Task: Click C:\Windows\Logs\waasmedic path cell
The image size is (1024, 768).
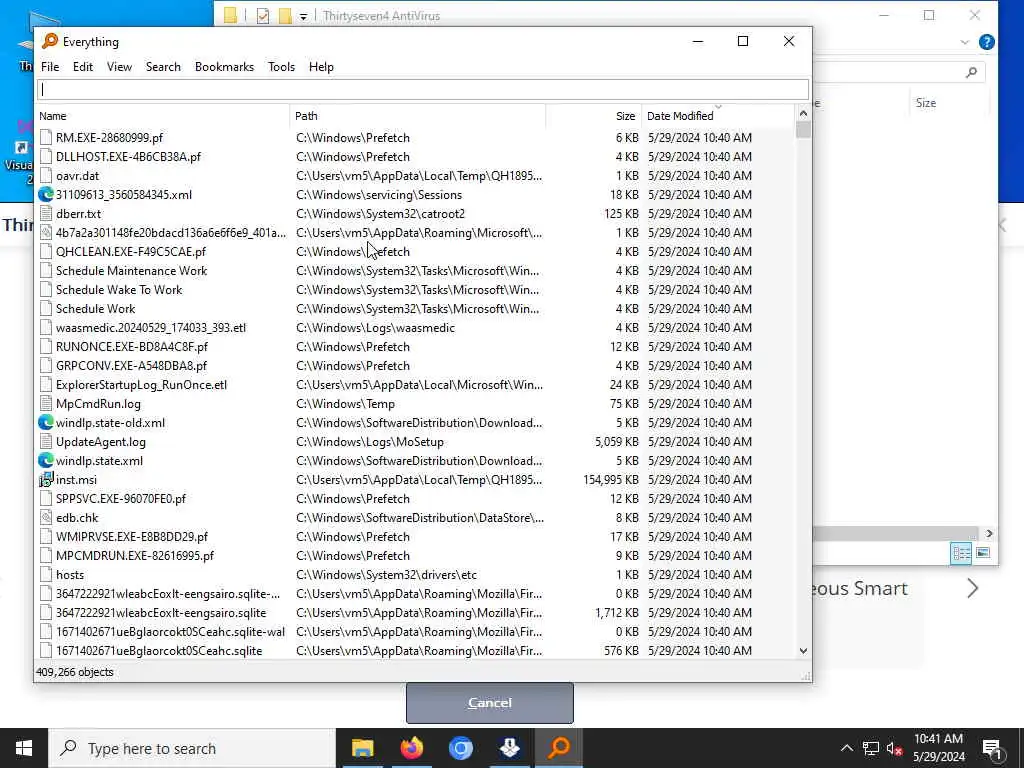Action: (x=375, y=327)
